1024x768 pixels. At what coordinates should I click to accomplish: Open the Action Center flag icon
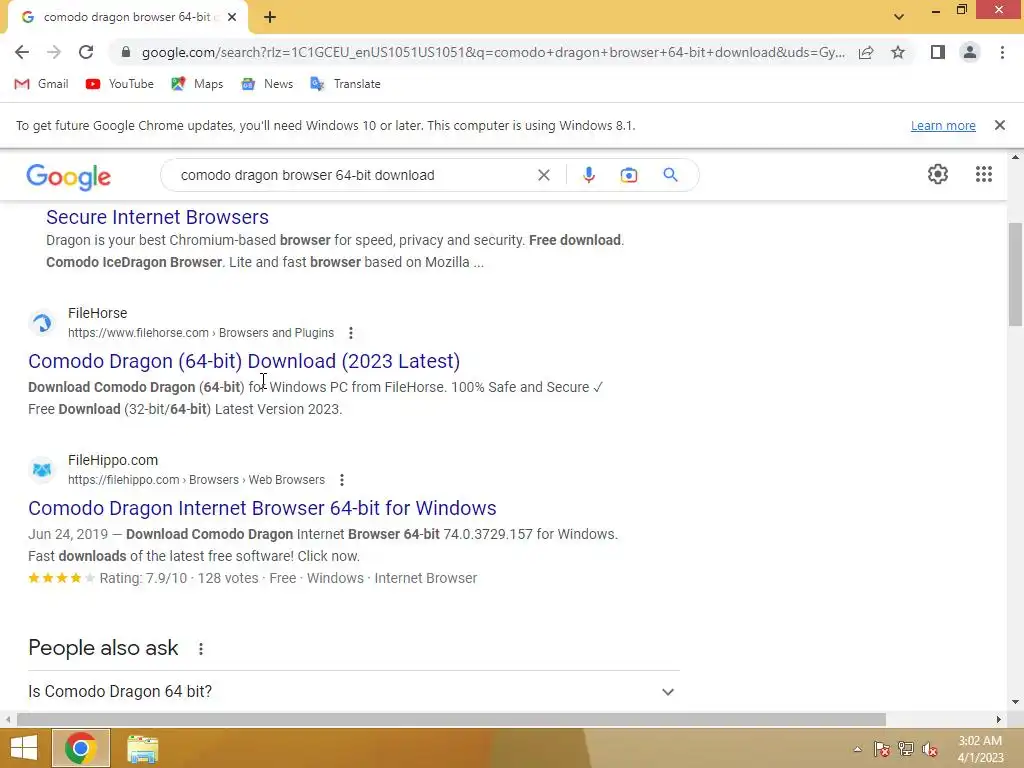click(x=882, y=749)
